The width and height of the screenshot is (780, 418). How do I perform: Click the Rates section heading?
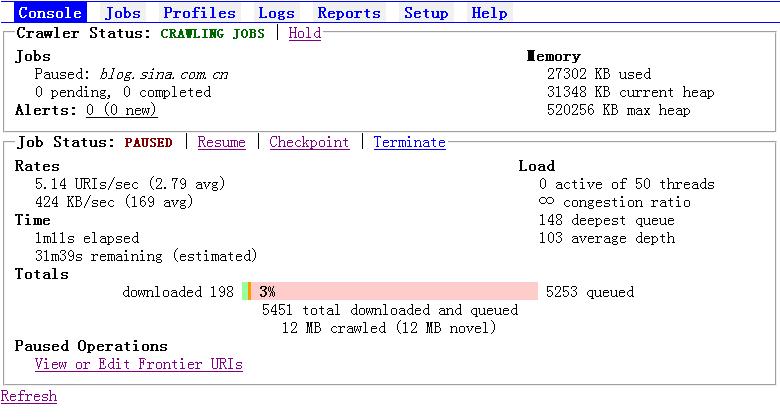37,166
